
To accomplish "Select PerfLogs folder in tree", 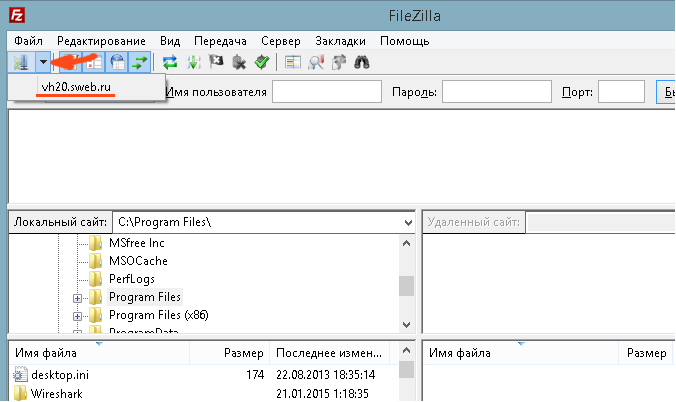I will pyautogui.click(x=131, y=279).
